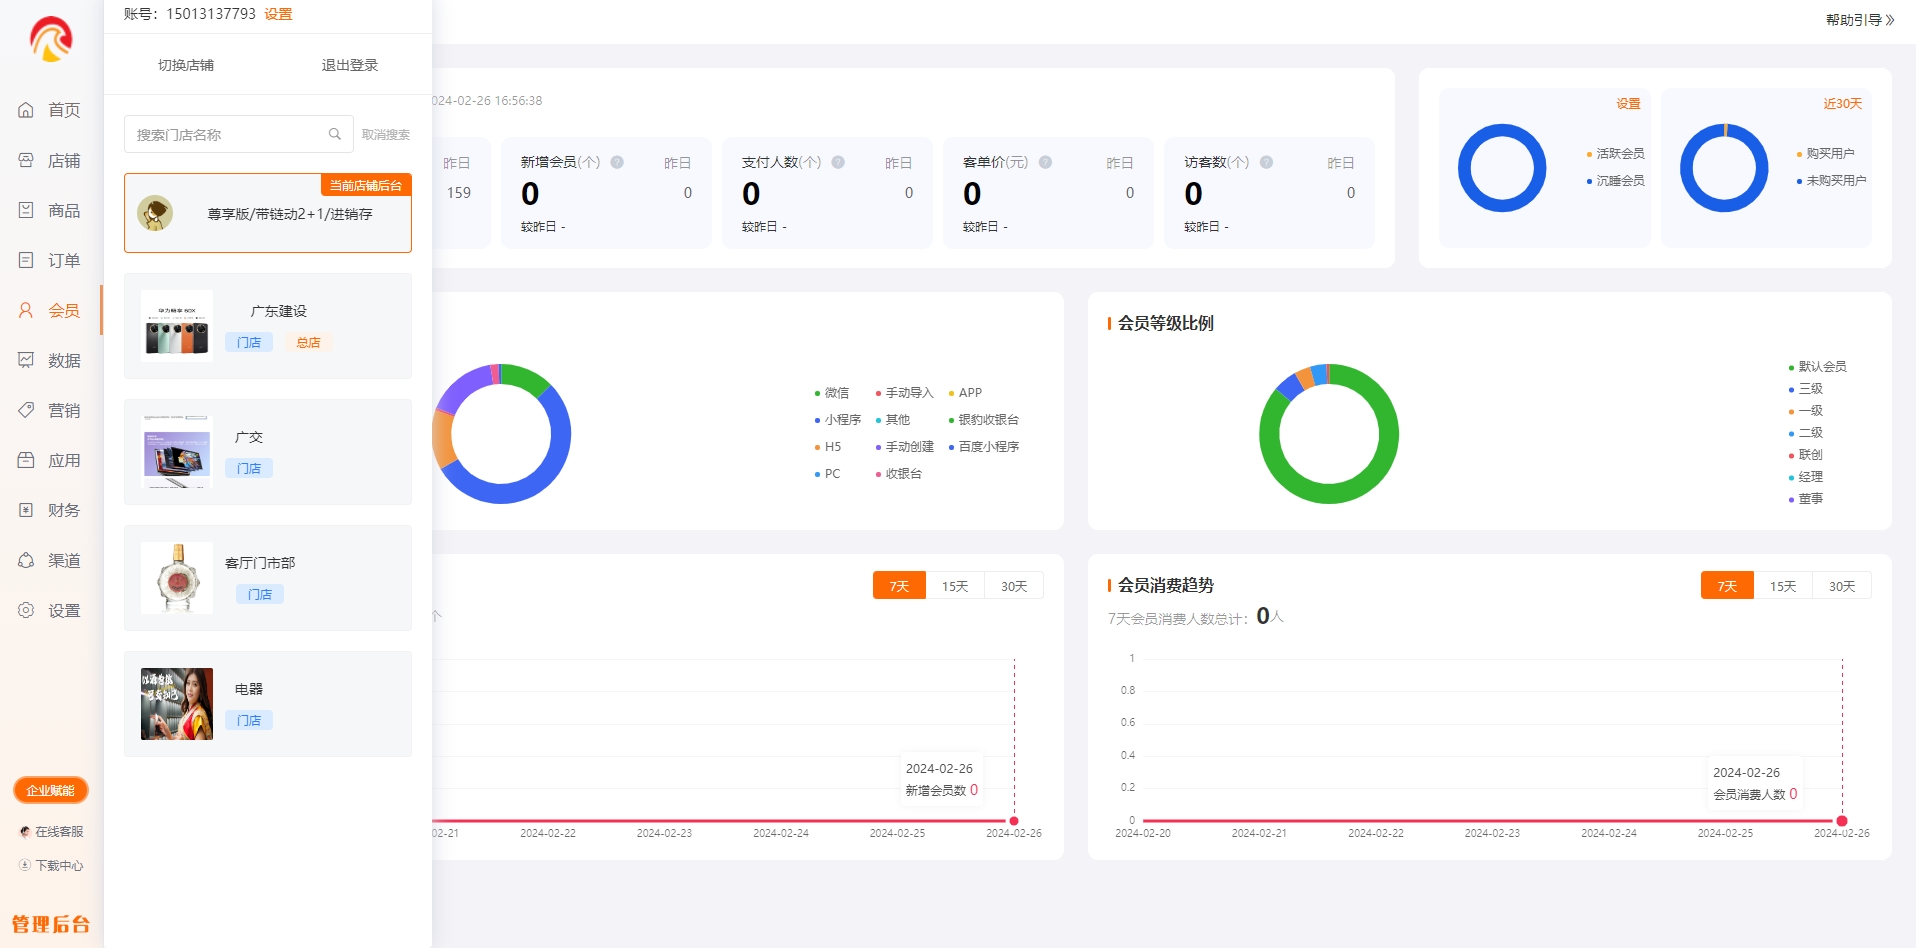1916x948 pixels.
Task: Click the search magnifier icon in store search
Action: click(x=335, y=134)
